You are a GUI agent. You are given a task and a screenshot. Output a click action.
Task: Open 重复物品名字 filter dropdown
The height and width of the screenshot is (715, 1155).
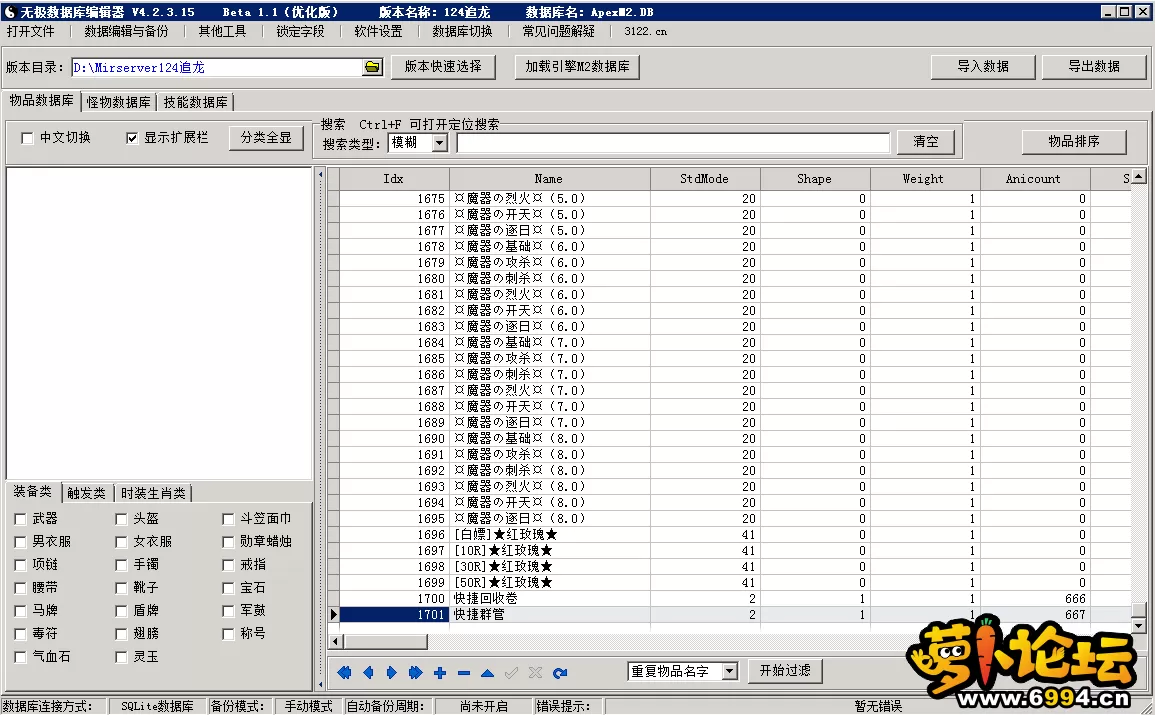[729, 671]
